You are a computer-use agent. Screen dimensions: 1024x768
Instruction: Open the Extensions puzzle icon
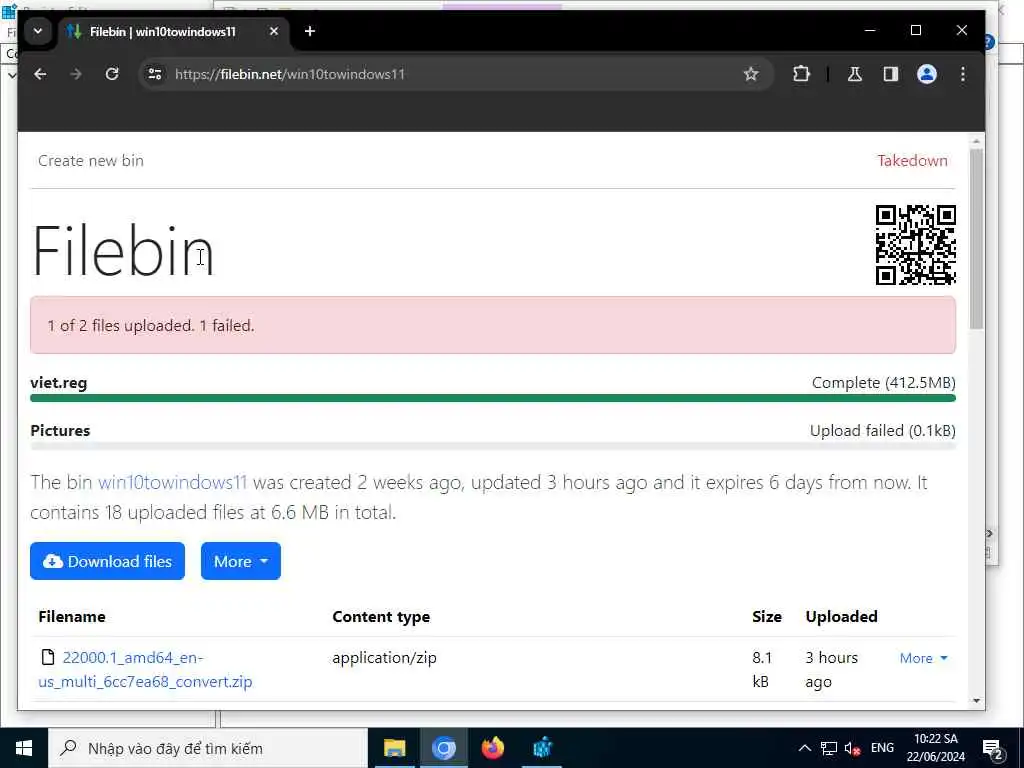pyautogui.click(x=801, y=74)
